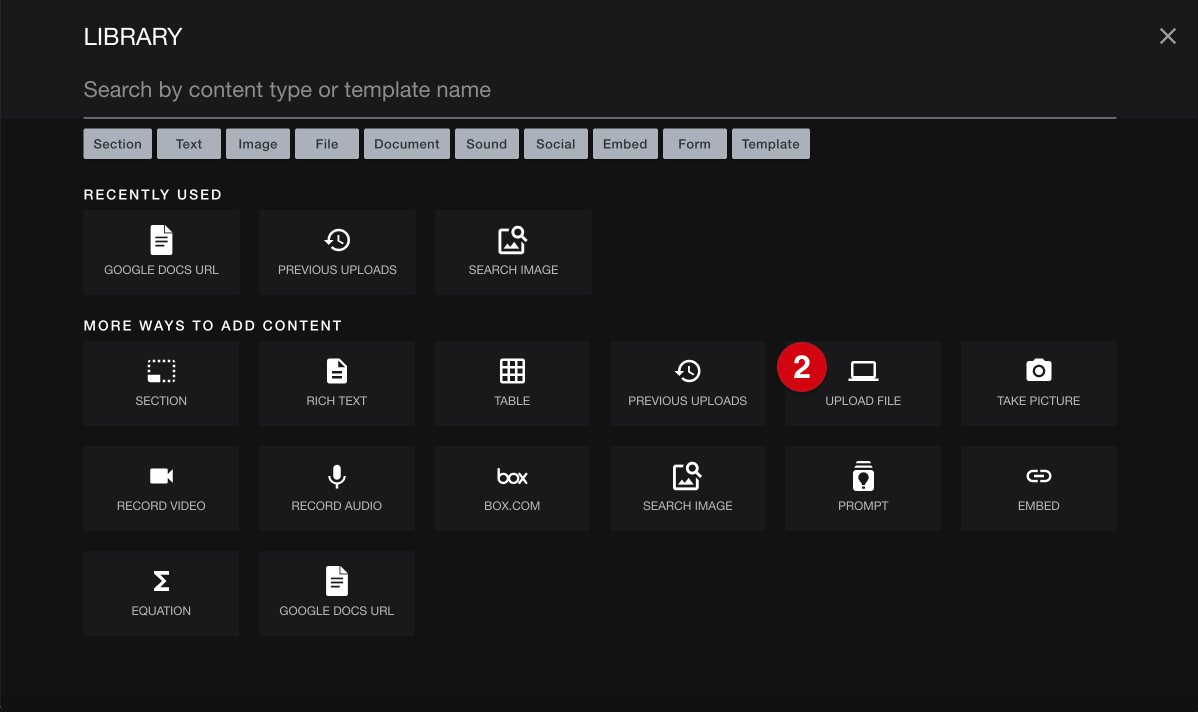Select the Upload File option
This screenshot has height=712, width=1198.
(863, 384)
